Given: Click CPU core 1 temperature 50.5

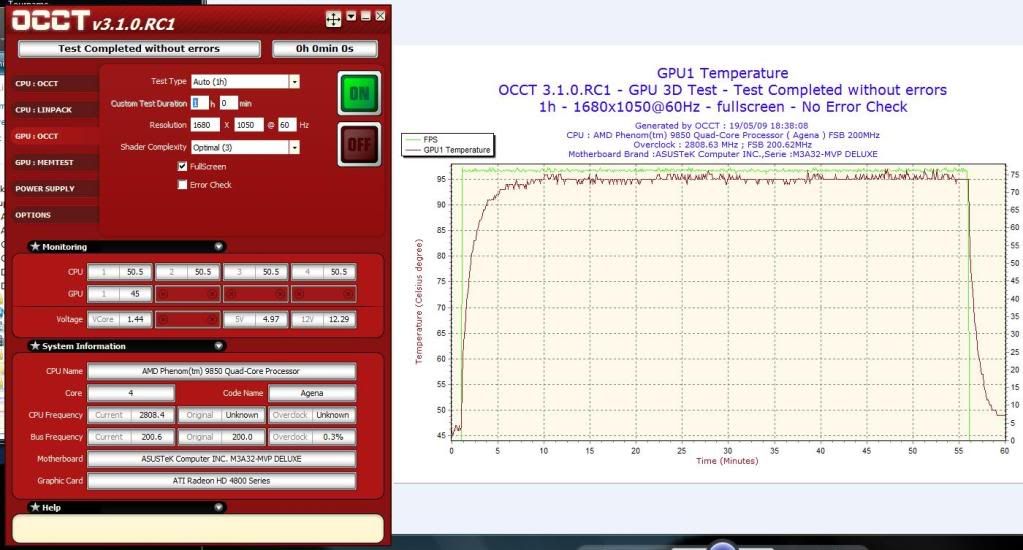Looking at the screenshot, I should [x=136, y=272].
